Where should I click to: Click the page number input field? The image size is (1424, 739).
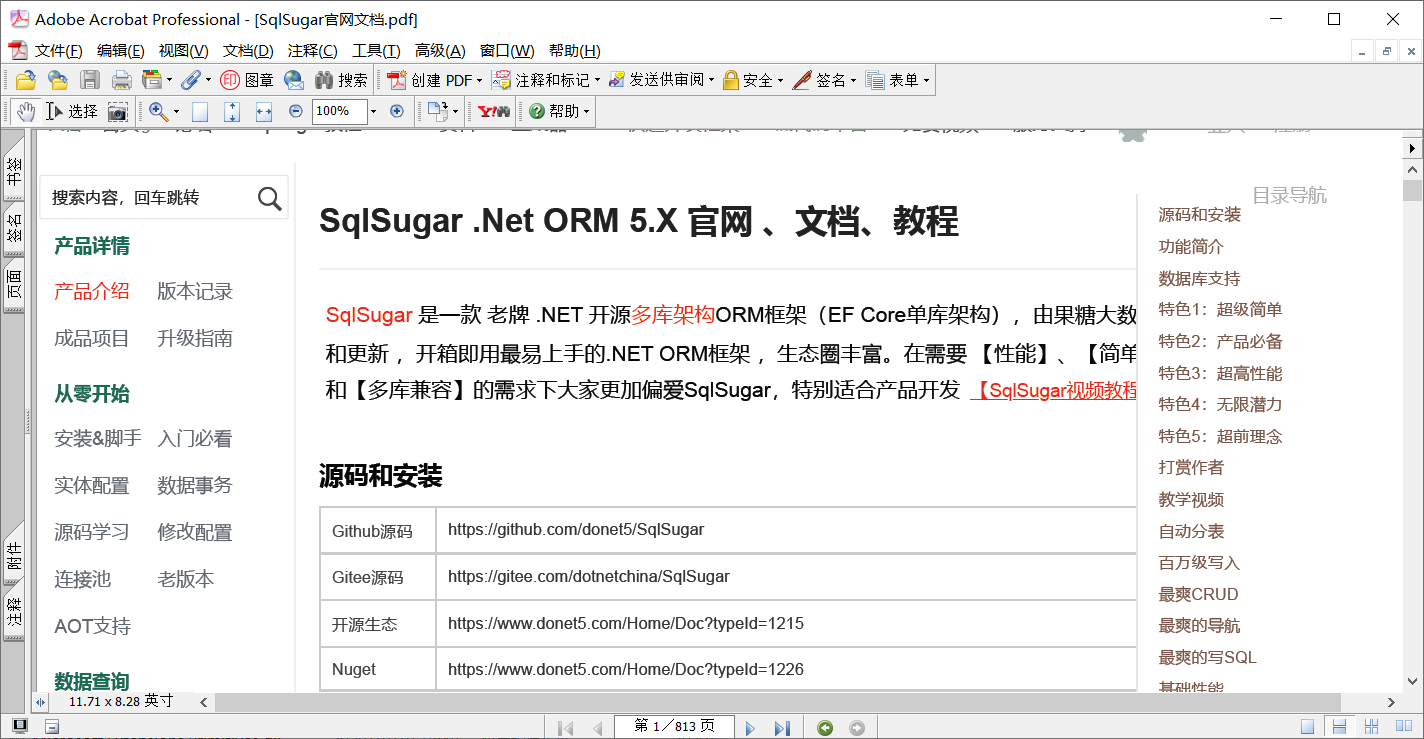[x=674, y=727]
